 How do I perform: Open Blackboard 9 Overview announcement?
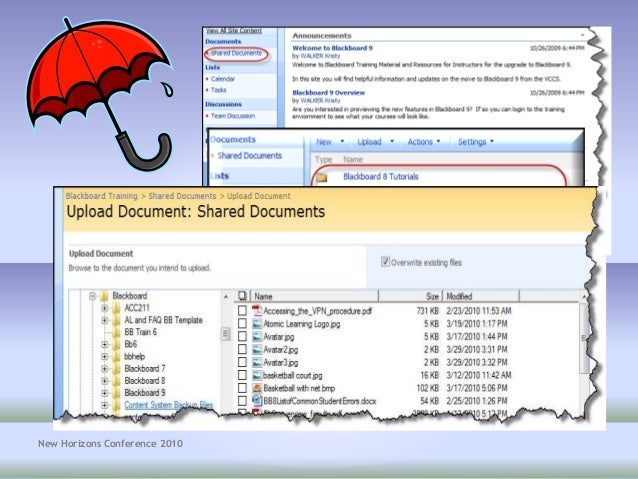point(328,93)
